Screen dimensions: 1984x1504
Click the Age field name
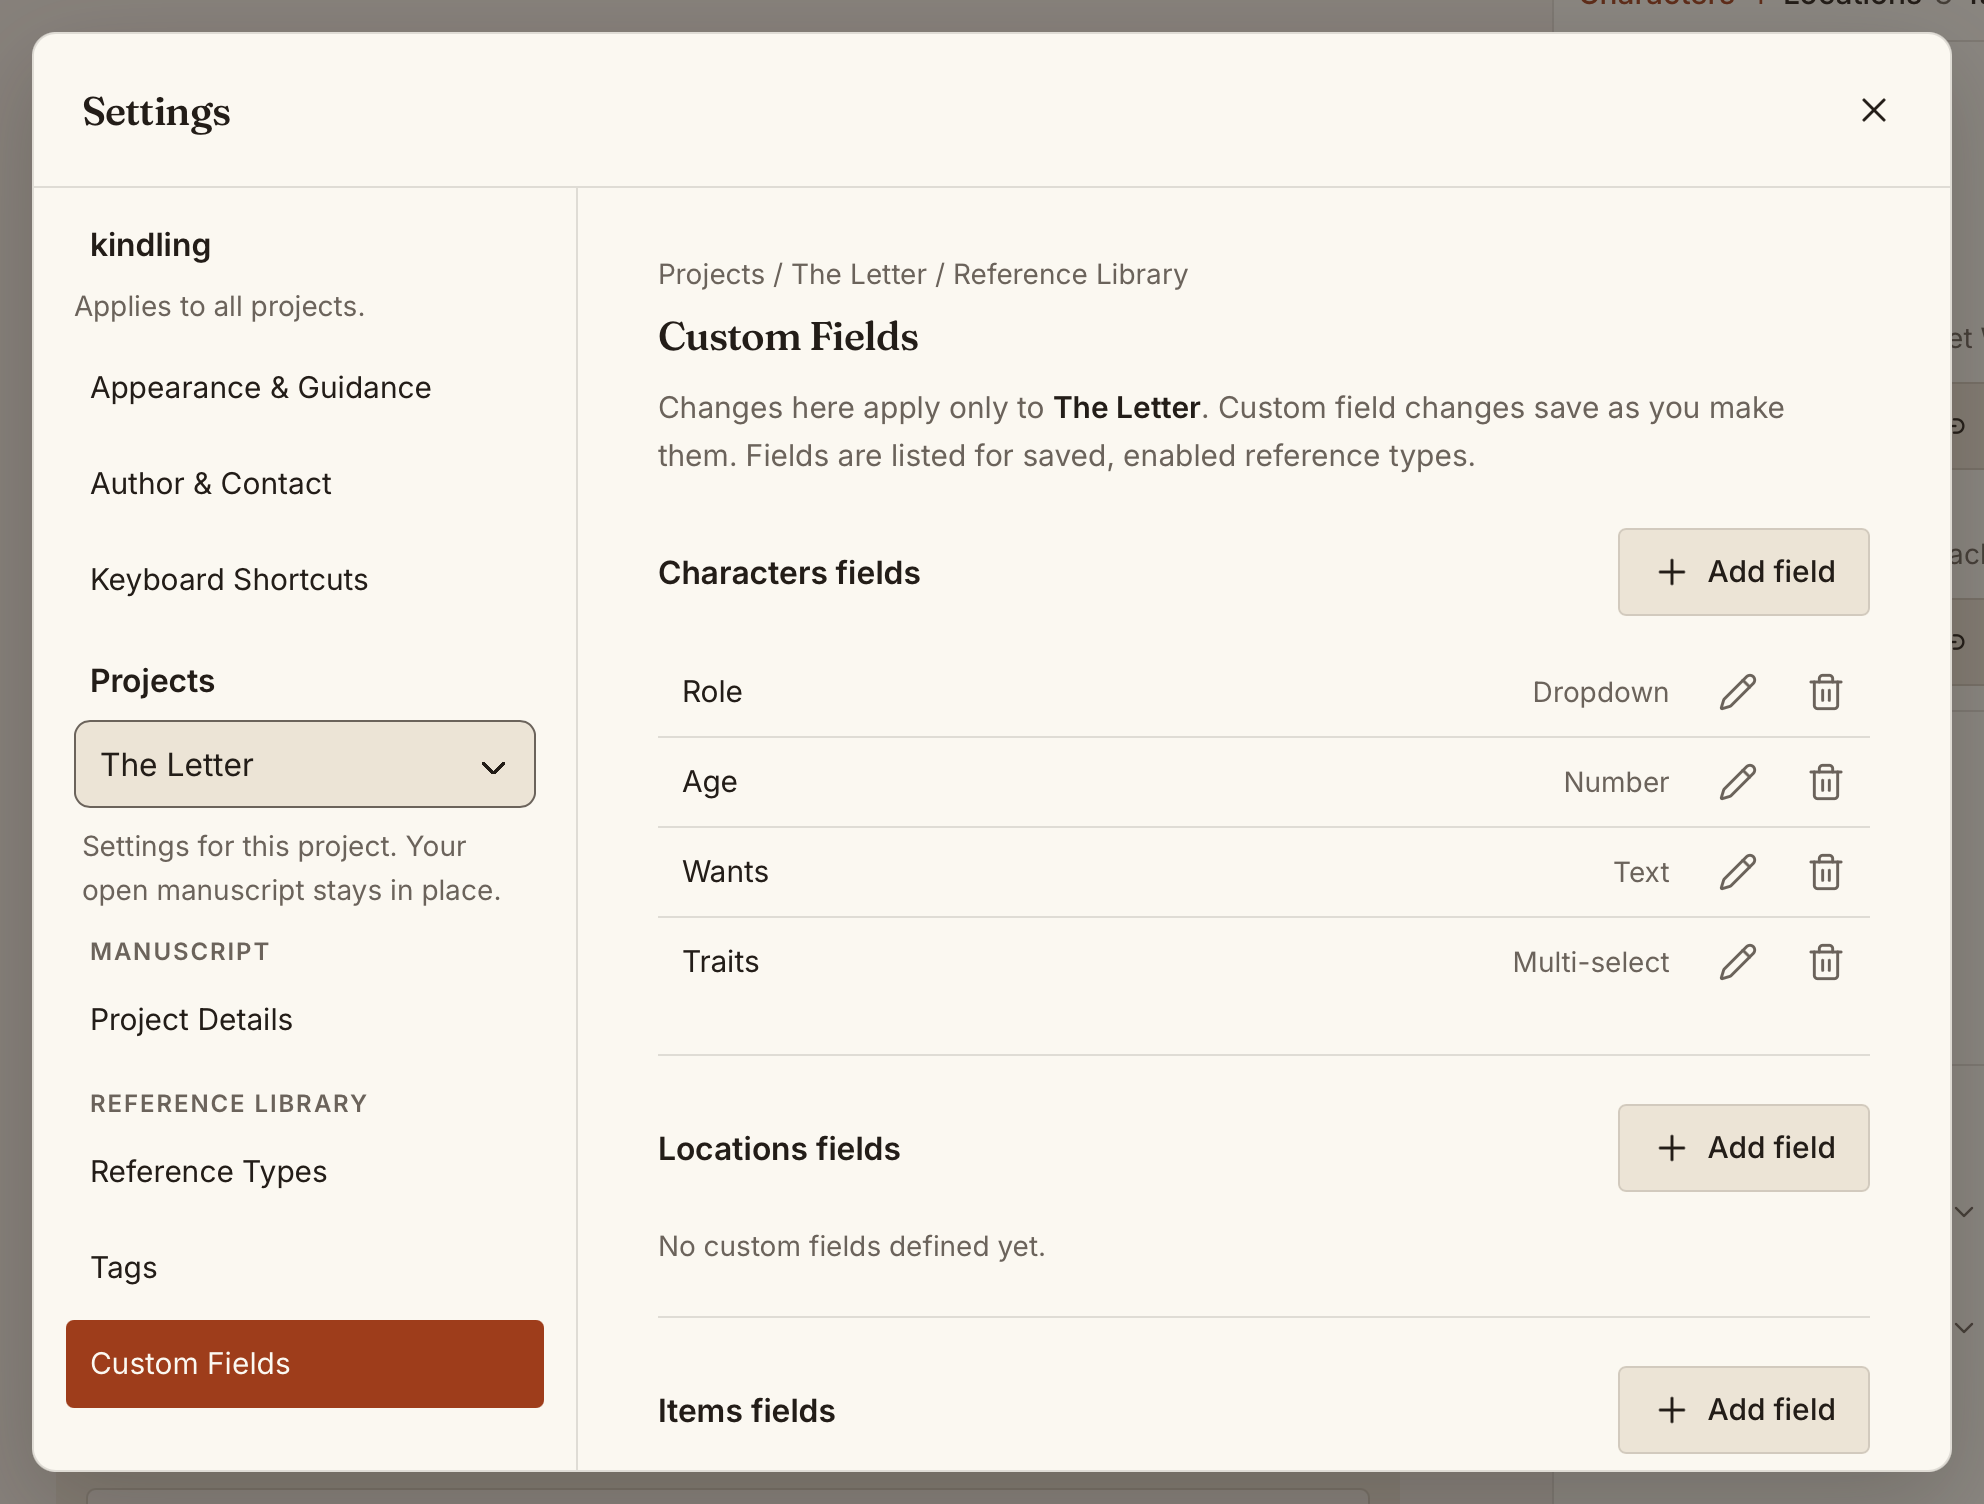click(x=710, y=782)
